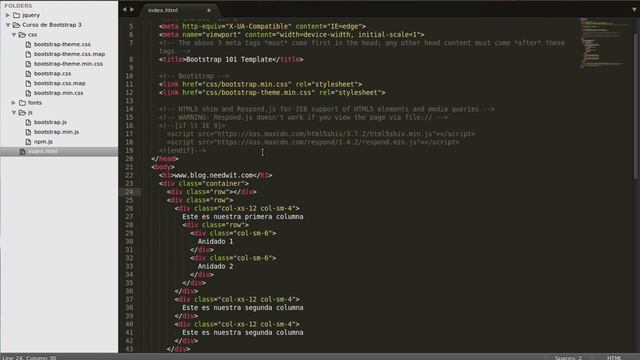Click file icon beside bootstrap-theme.css
This screenshot has height=360, width=640.
click(28, 44)
